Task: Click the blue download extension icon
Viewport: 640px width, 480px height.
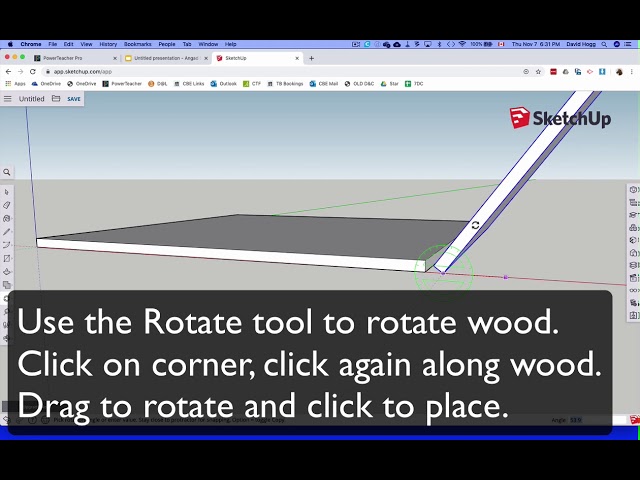Action: pos(602,72)
